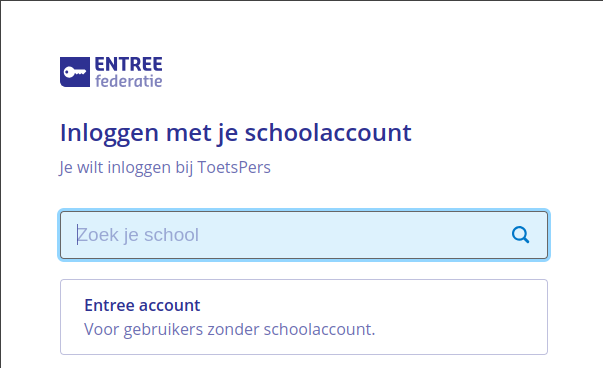Screen dimensions: 603x368
Task: Click the 'Zoek je school' placeholder text
Action: (138, 235)
